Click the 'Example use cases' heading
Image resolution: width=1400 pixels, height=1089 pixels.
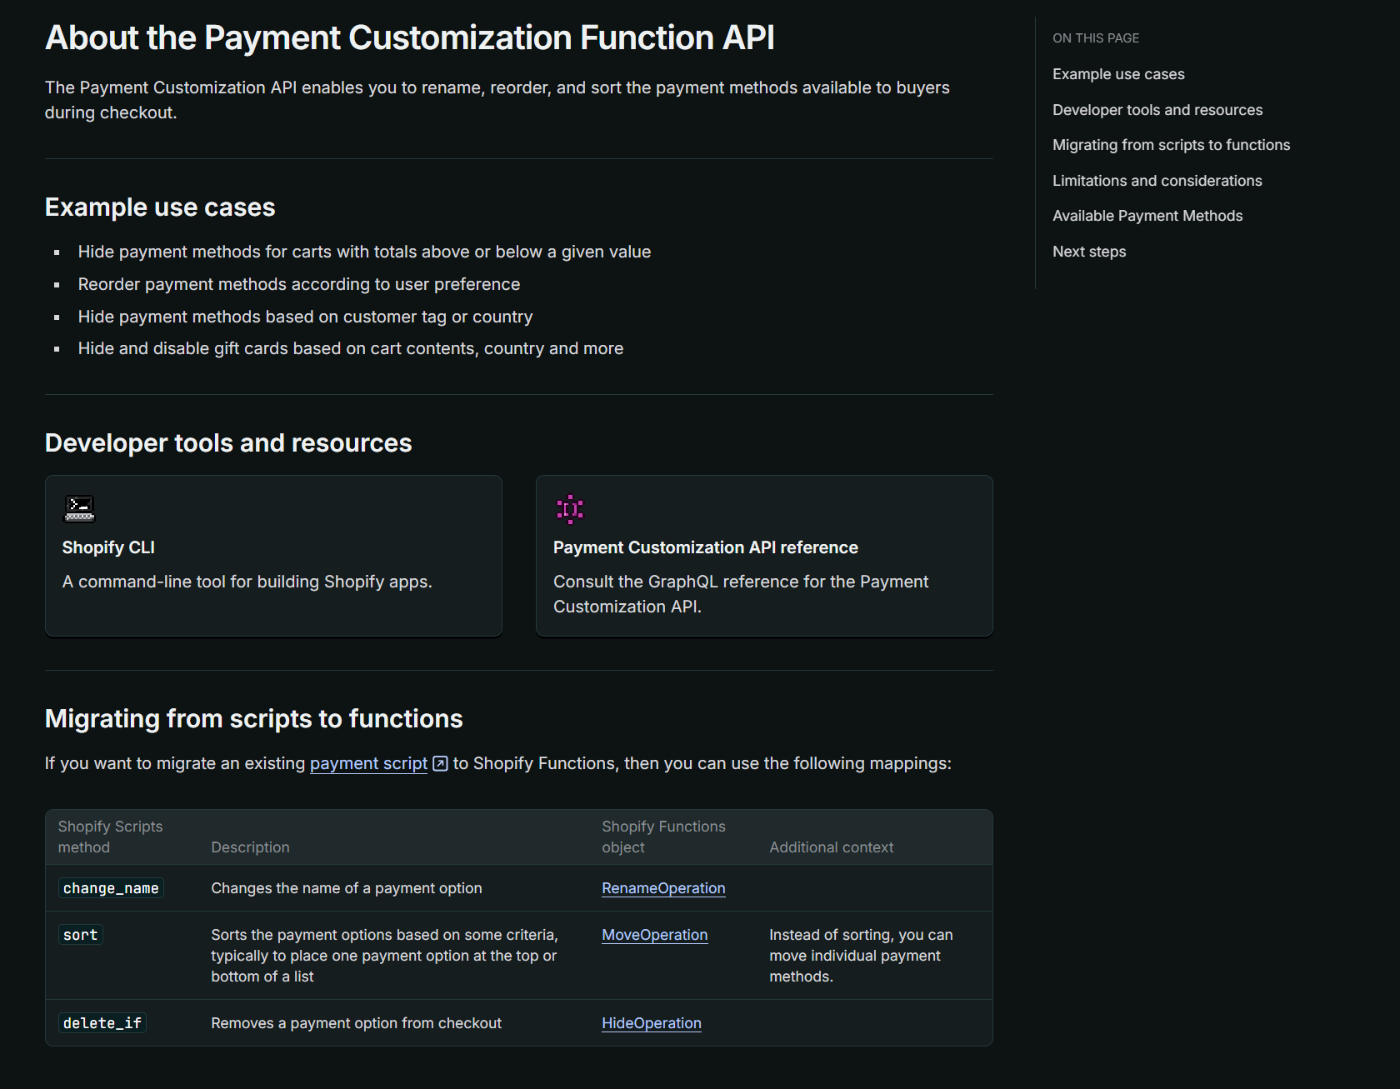pyautogui.click(x=160, y=207)
